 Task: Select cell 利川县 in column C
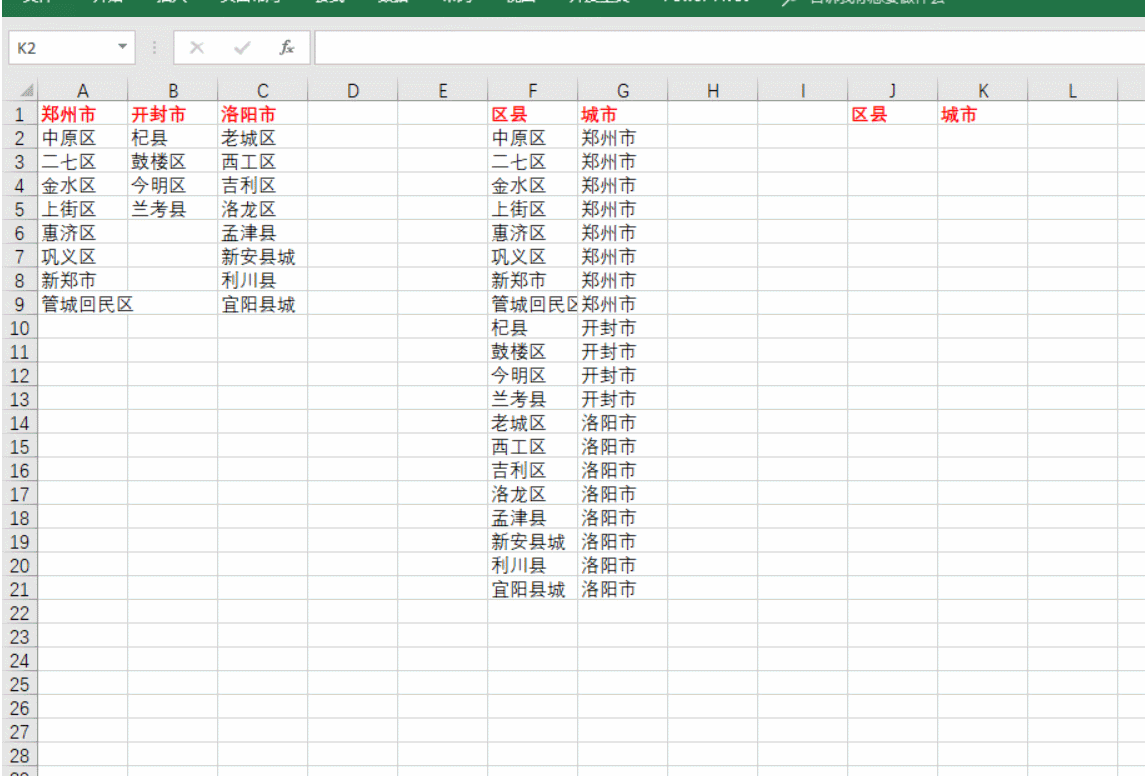pos(263,280)
